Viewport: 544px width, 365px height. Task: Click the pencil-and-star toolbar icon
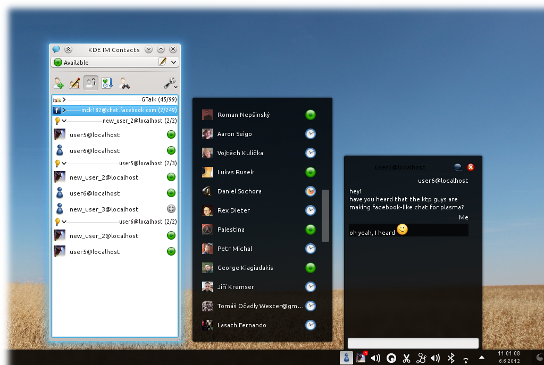[x=75, y=83]
